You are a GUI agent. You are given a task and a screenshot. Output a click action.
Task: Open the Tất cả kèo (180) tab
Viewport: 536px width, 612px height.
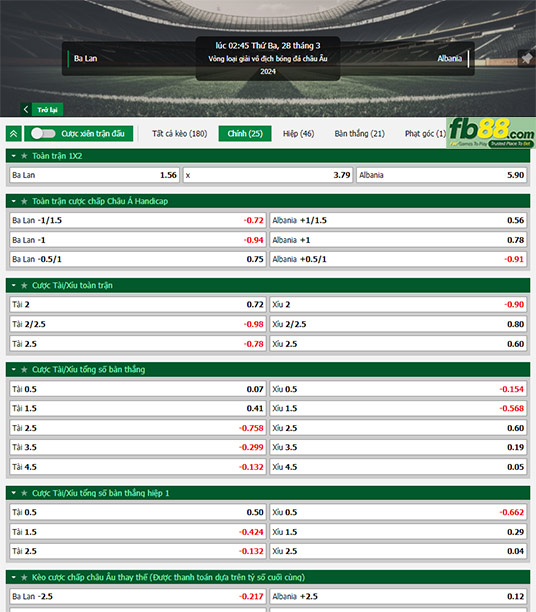pos(180,133)
